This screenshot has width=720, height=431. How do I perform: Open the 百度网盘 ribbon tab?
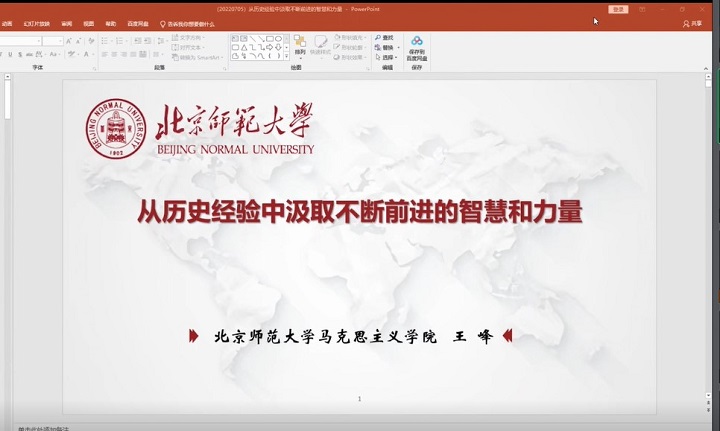[x=136, y=23]
